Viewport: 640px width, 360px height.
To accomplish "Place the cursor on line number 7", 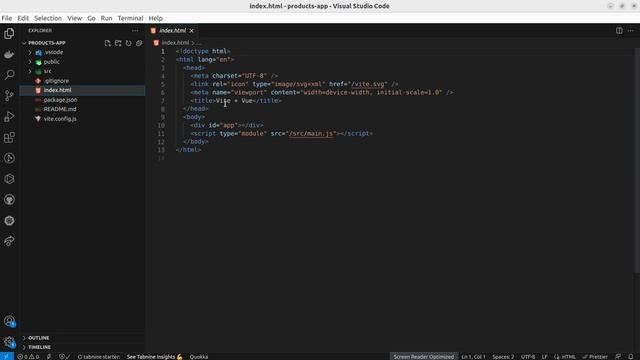I will [162, 101].
